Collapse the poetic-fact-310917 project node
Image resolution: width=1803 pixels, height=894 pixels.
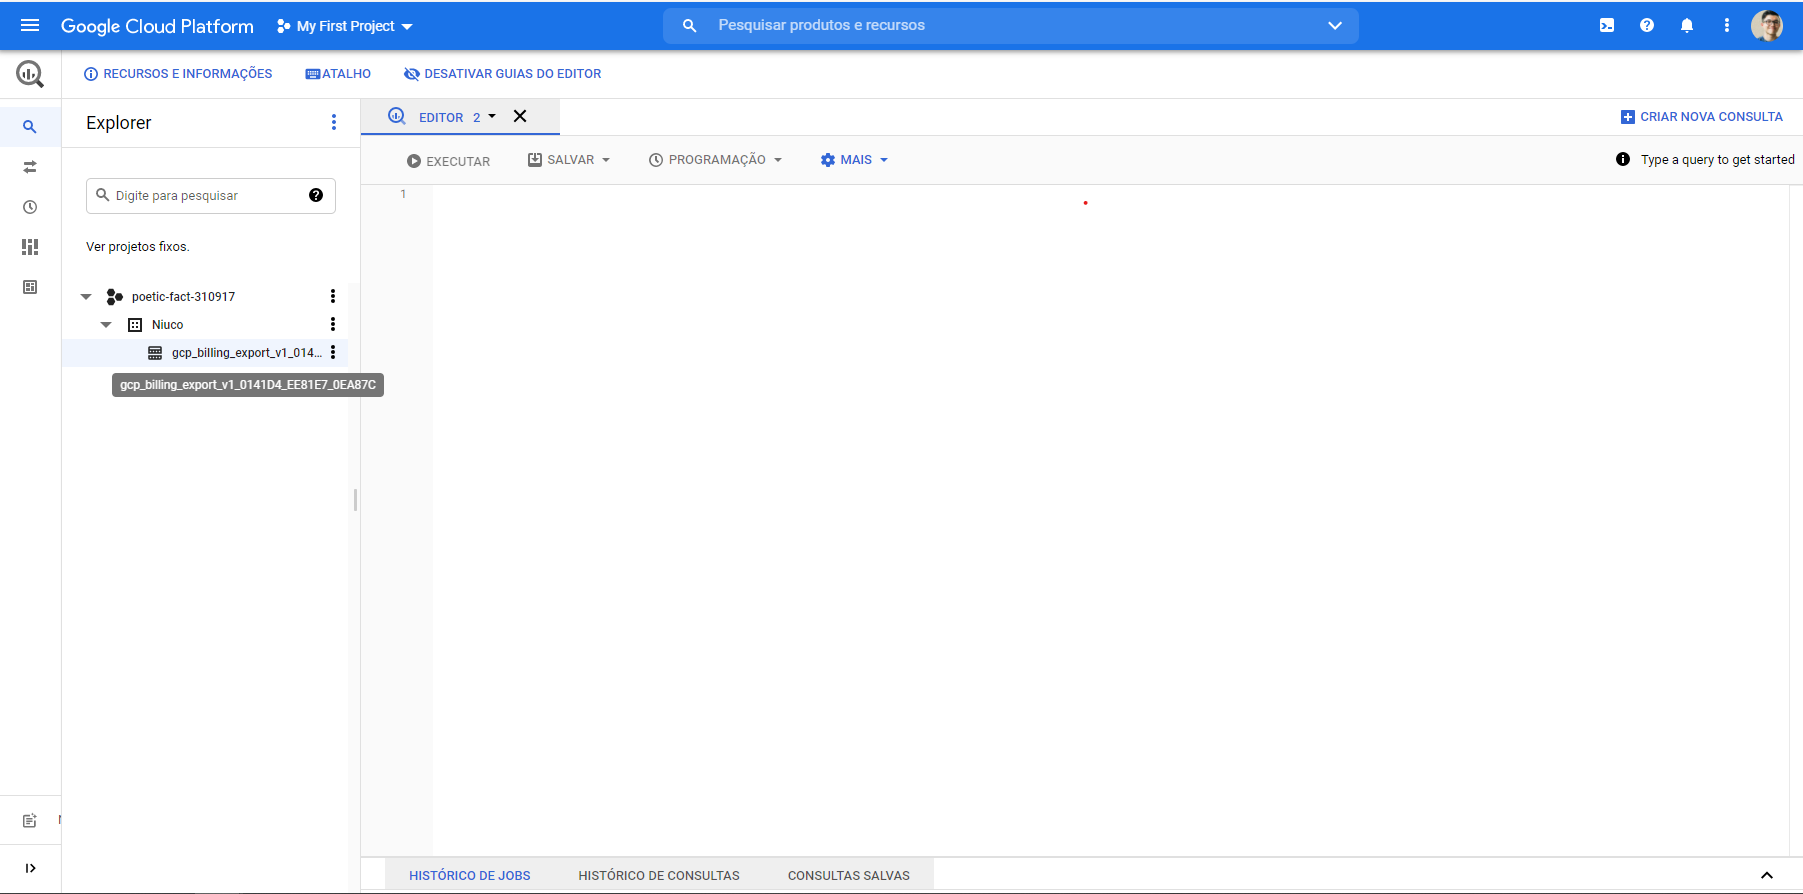click(86, 297)
